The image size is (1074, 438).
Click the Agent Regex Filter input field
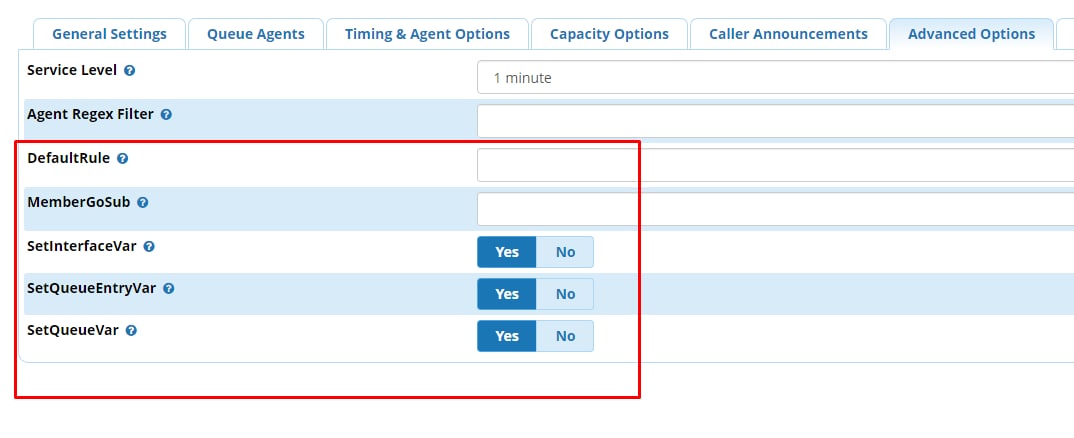tap(775, 121)
